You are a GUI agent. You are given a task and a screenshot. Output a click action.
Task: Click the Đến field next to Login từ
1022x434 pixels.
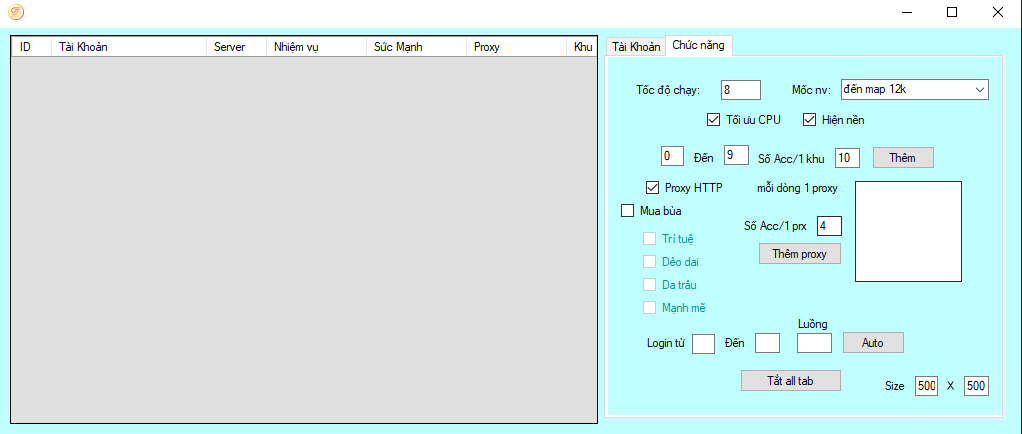767,343
